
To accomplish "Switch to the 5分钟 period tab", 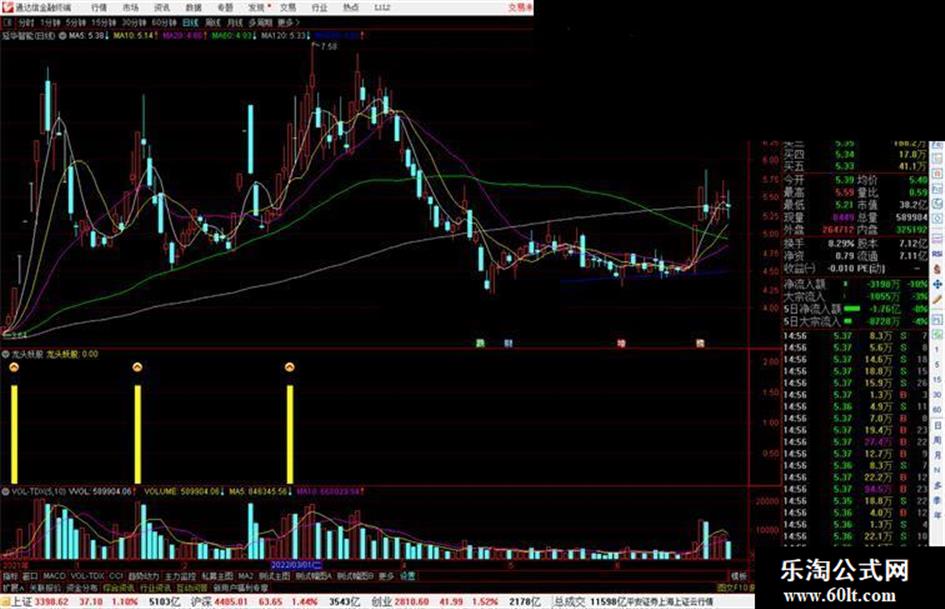I will tap(75, 23).
